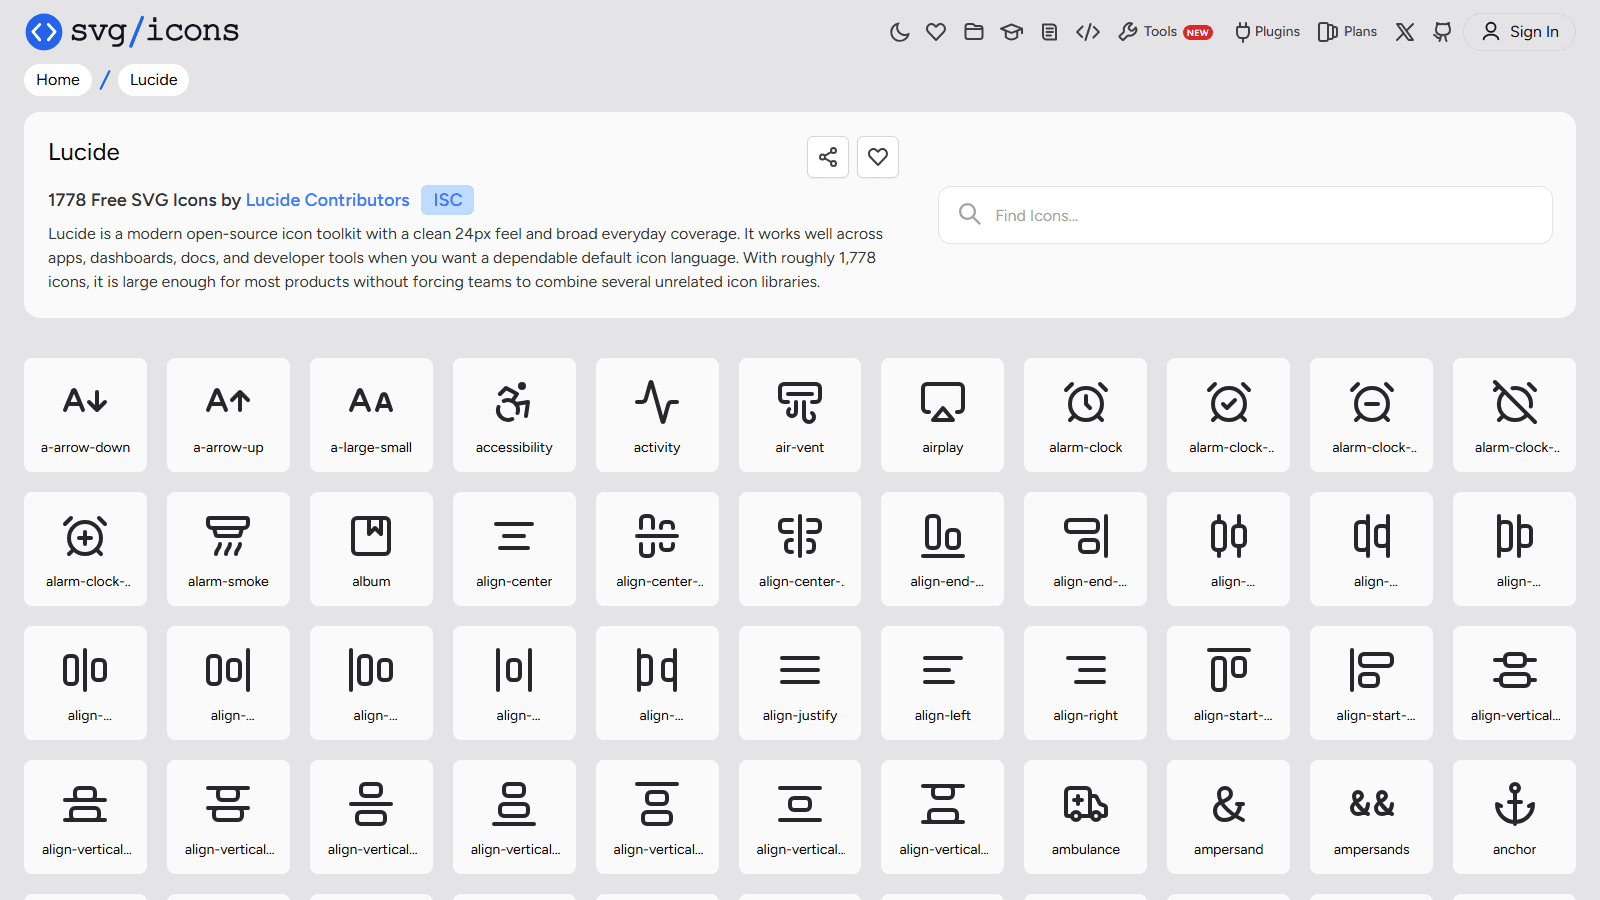
Task: Favorite the Lucide icon set
Action: (x=878, y=157)
